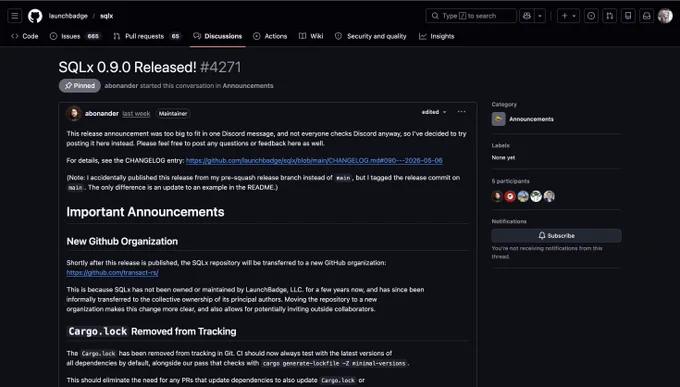680x387 pixels.
Task: Switch to the Security and quality tab
Action: (371, 36)
